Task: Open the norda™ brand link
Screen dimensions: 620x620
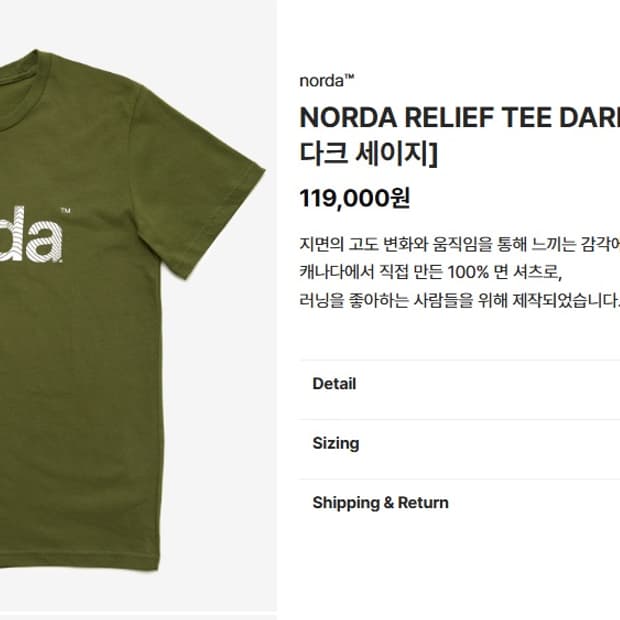Action: pyautogui.click(x=327, y=81)
